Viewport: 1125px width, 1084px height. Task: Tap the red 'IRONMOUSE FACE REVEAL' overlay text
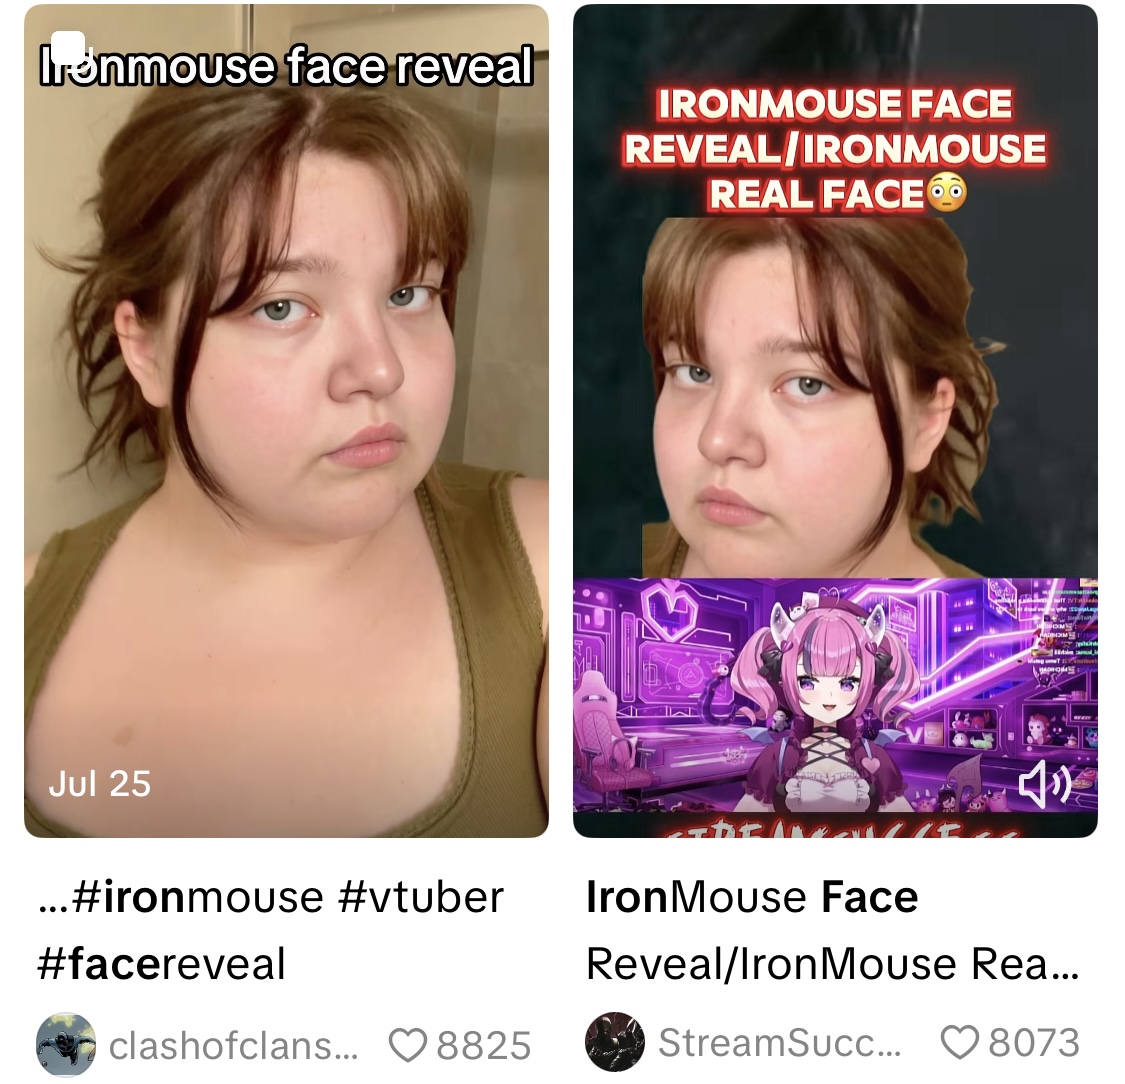pos(835,149)
